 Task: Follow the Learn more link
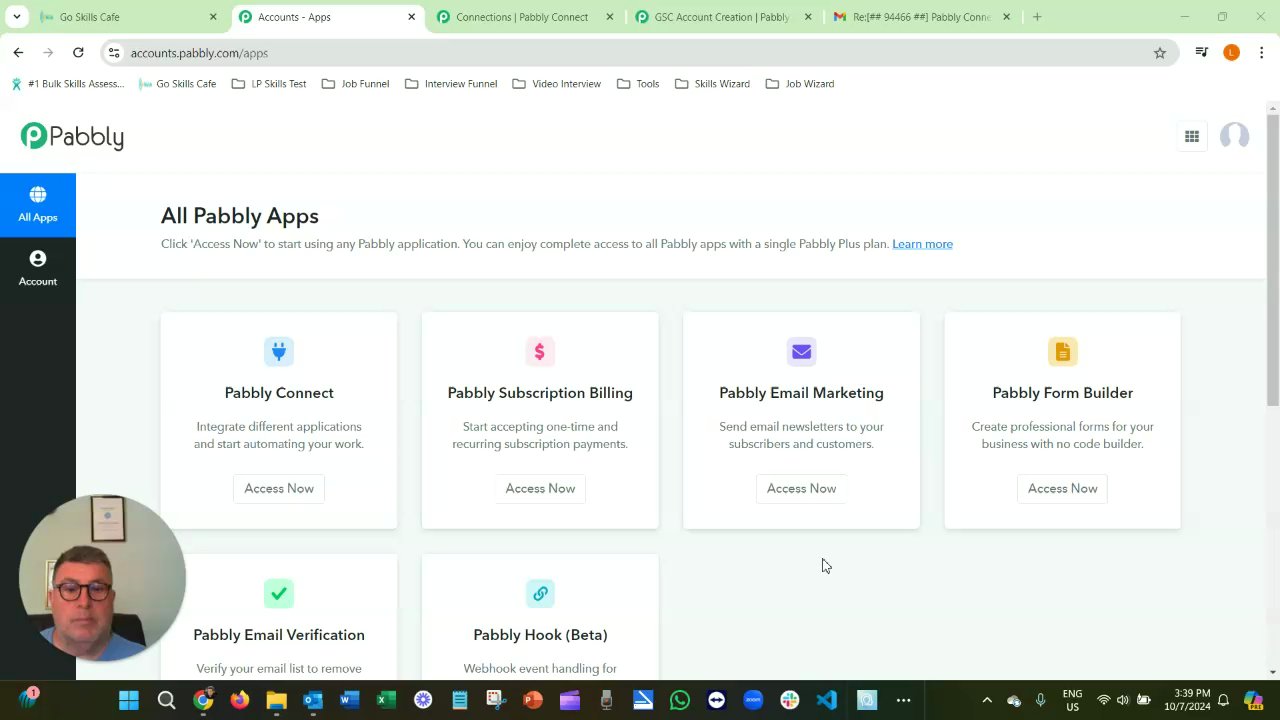click(922, 244)
